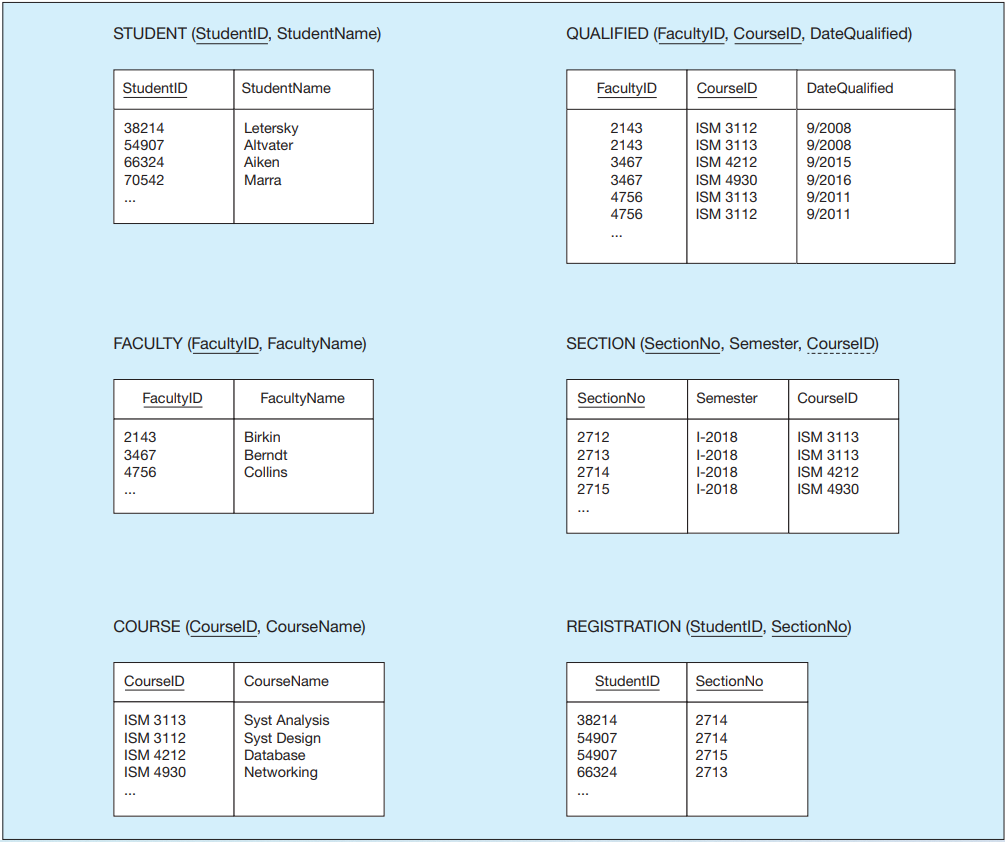Image resolution: width=1005 pixels, height=842 pixels.
Task: Click ISM 4930 in the QUALIFIED table
Action: click(x=726, y=180)
